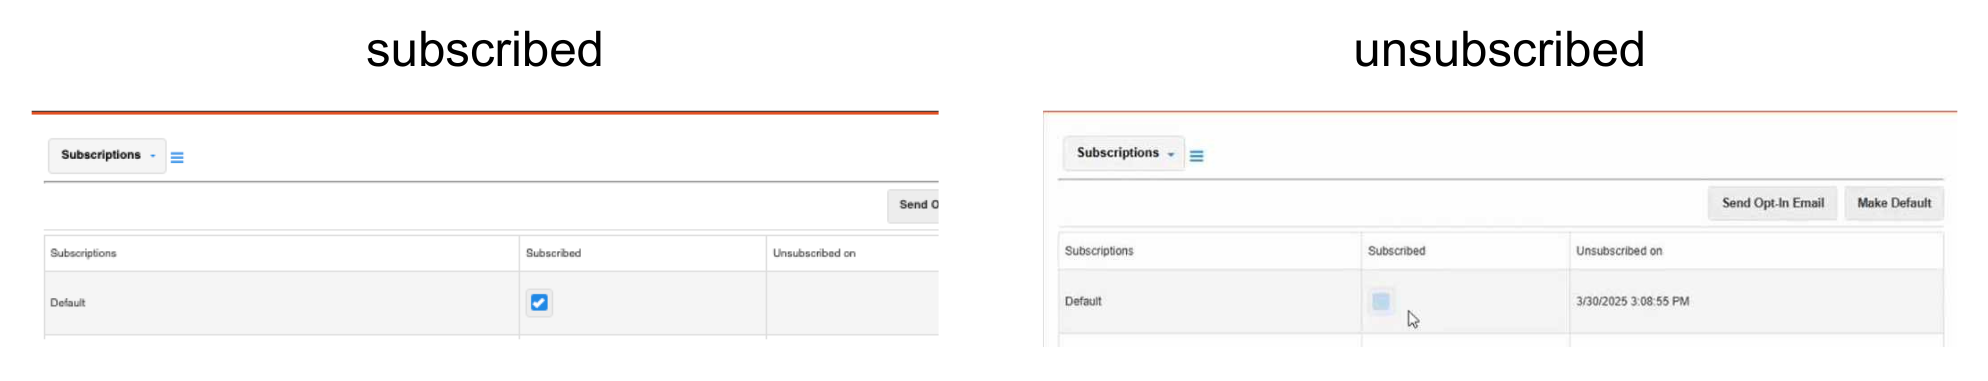
Task: Click the "unsubscribed" title heading text
Action: pos(1499,50)
